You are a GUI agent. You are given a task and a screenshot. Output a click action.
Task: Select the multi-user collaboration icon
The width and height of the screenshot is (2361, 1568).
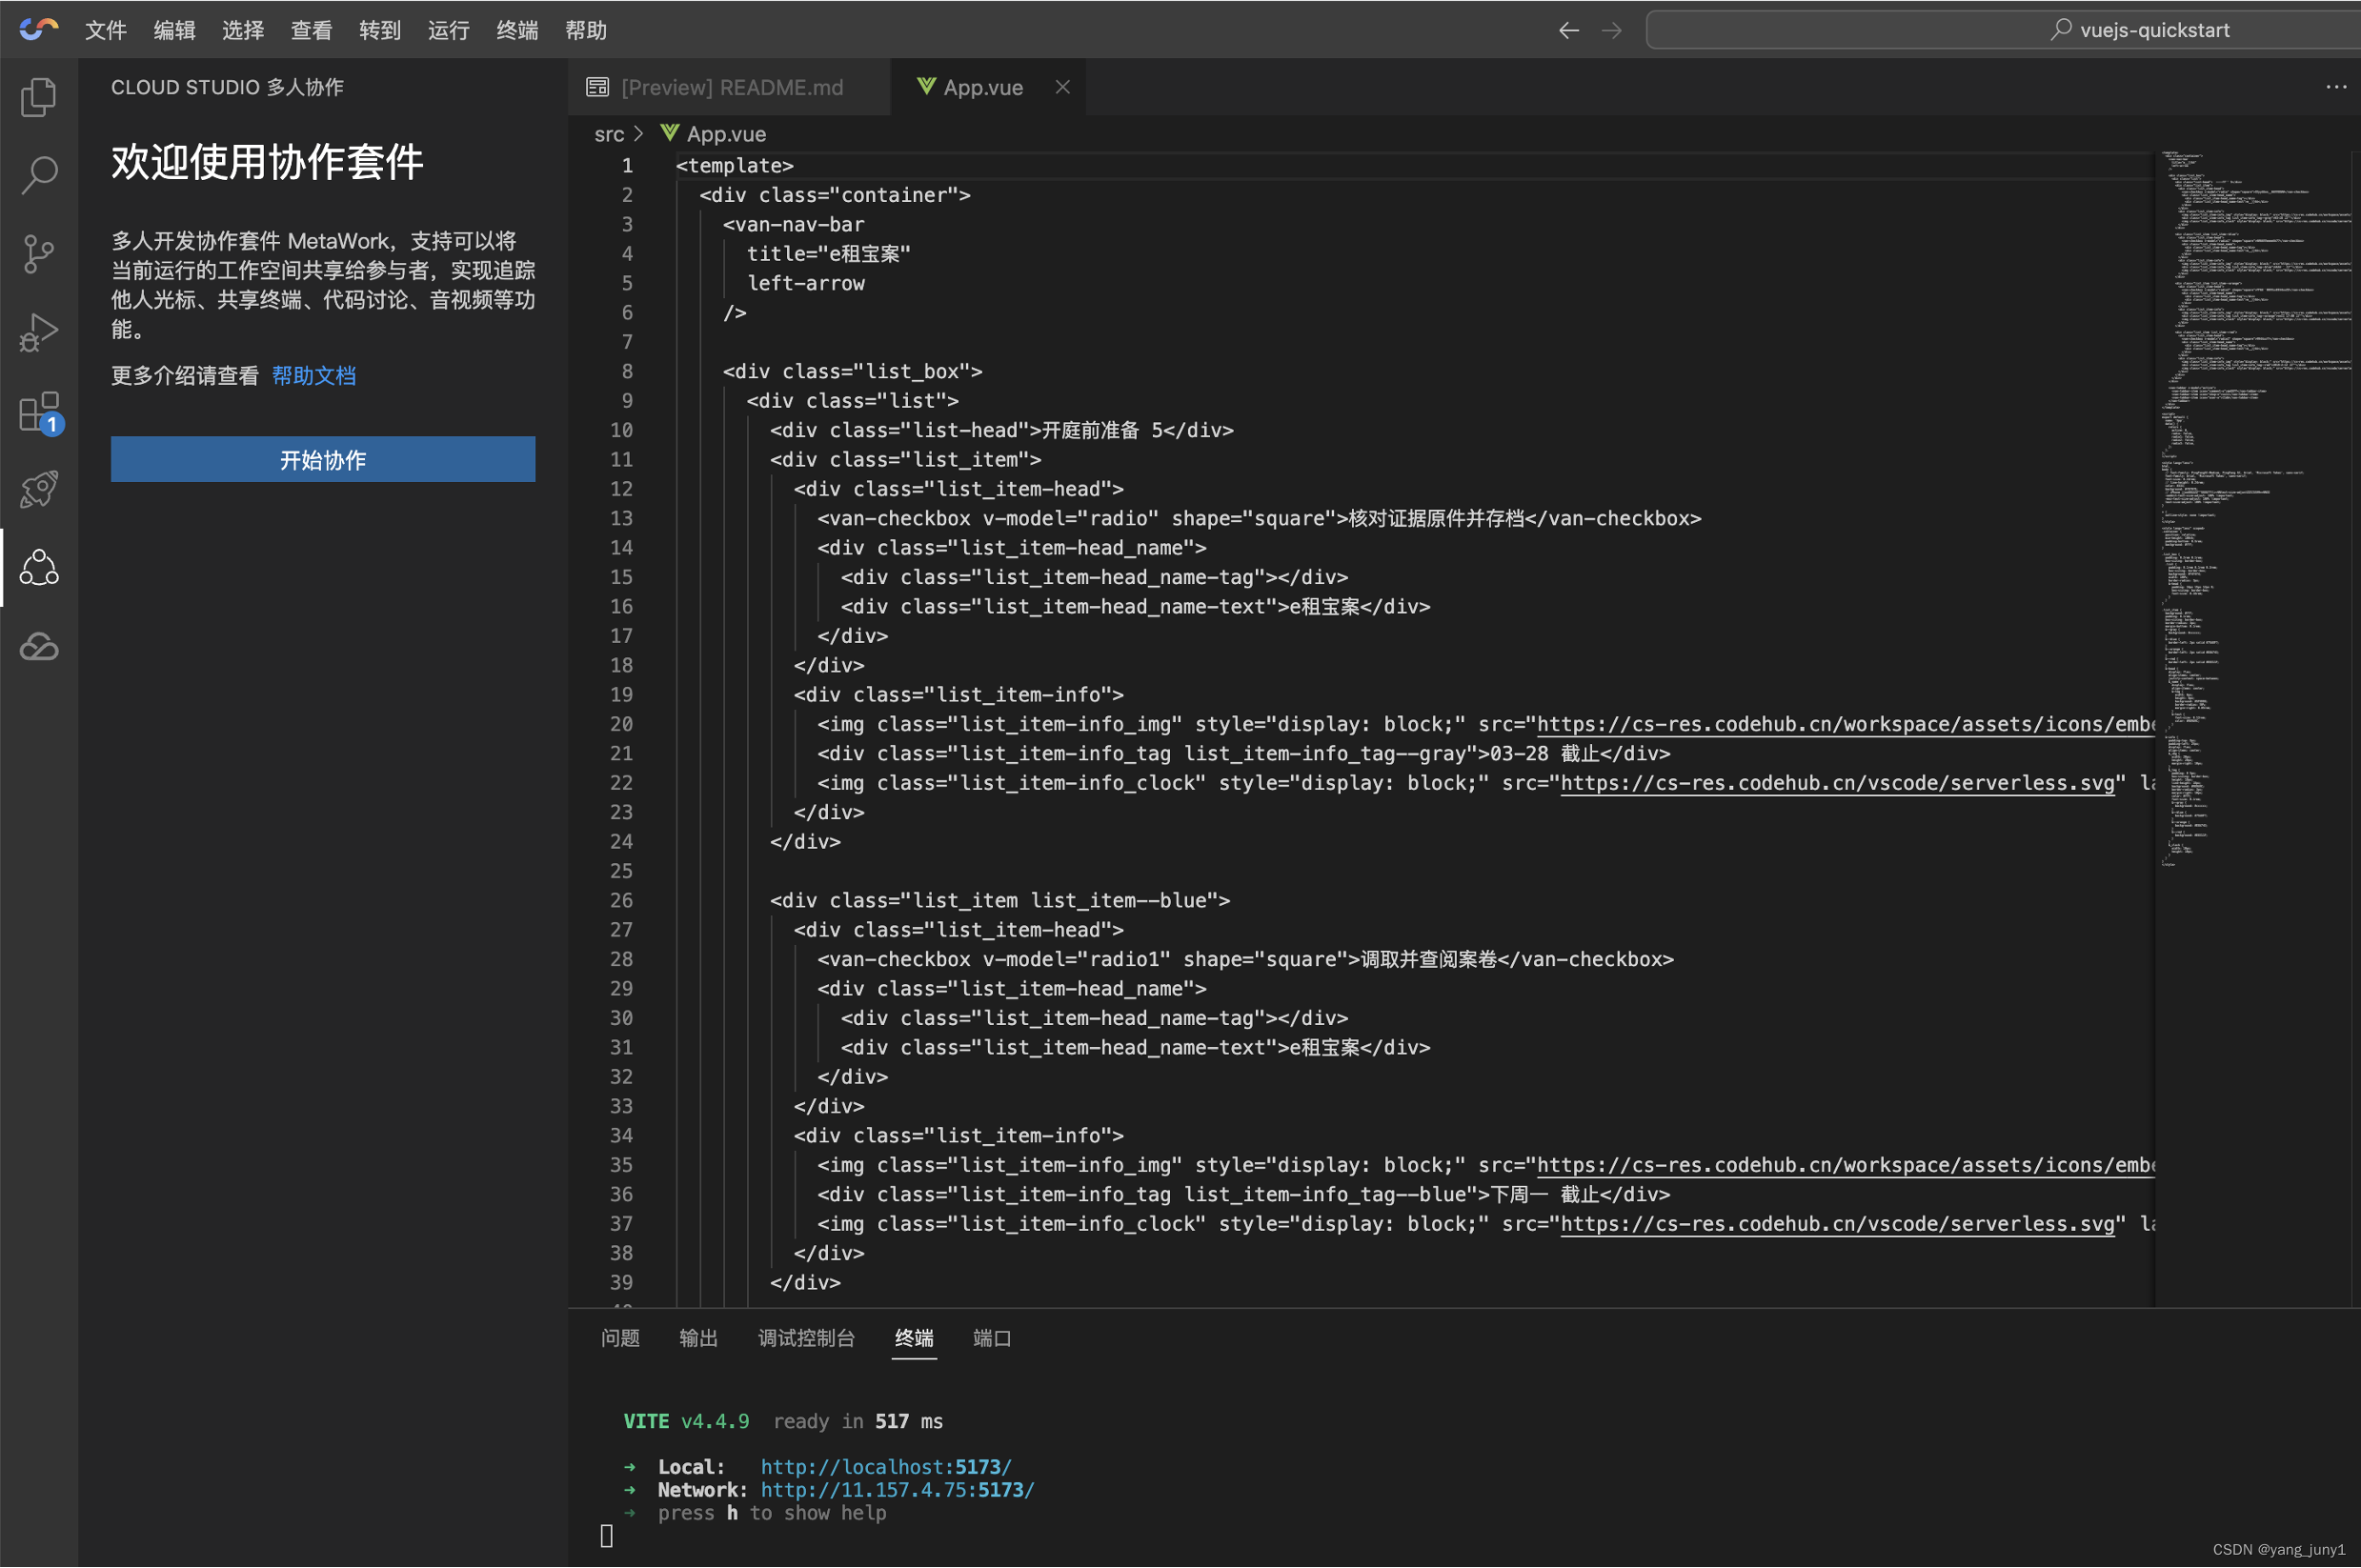(x=39, y=567)
